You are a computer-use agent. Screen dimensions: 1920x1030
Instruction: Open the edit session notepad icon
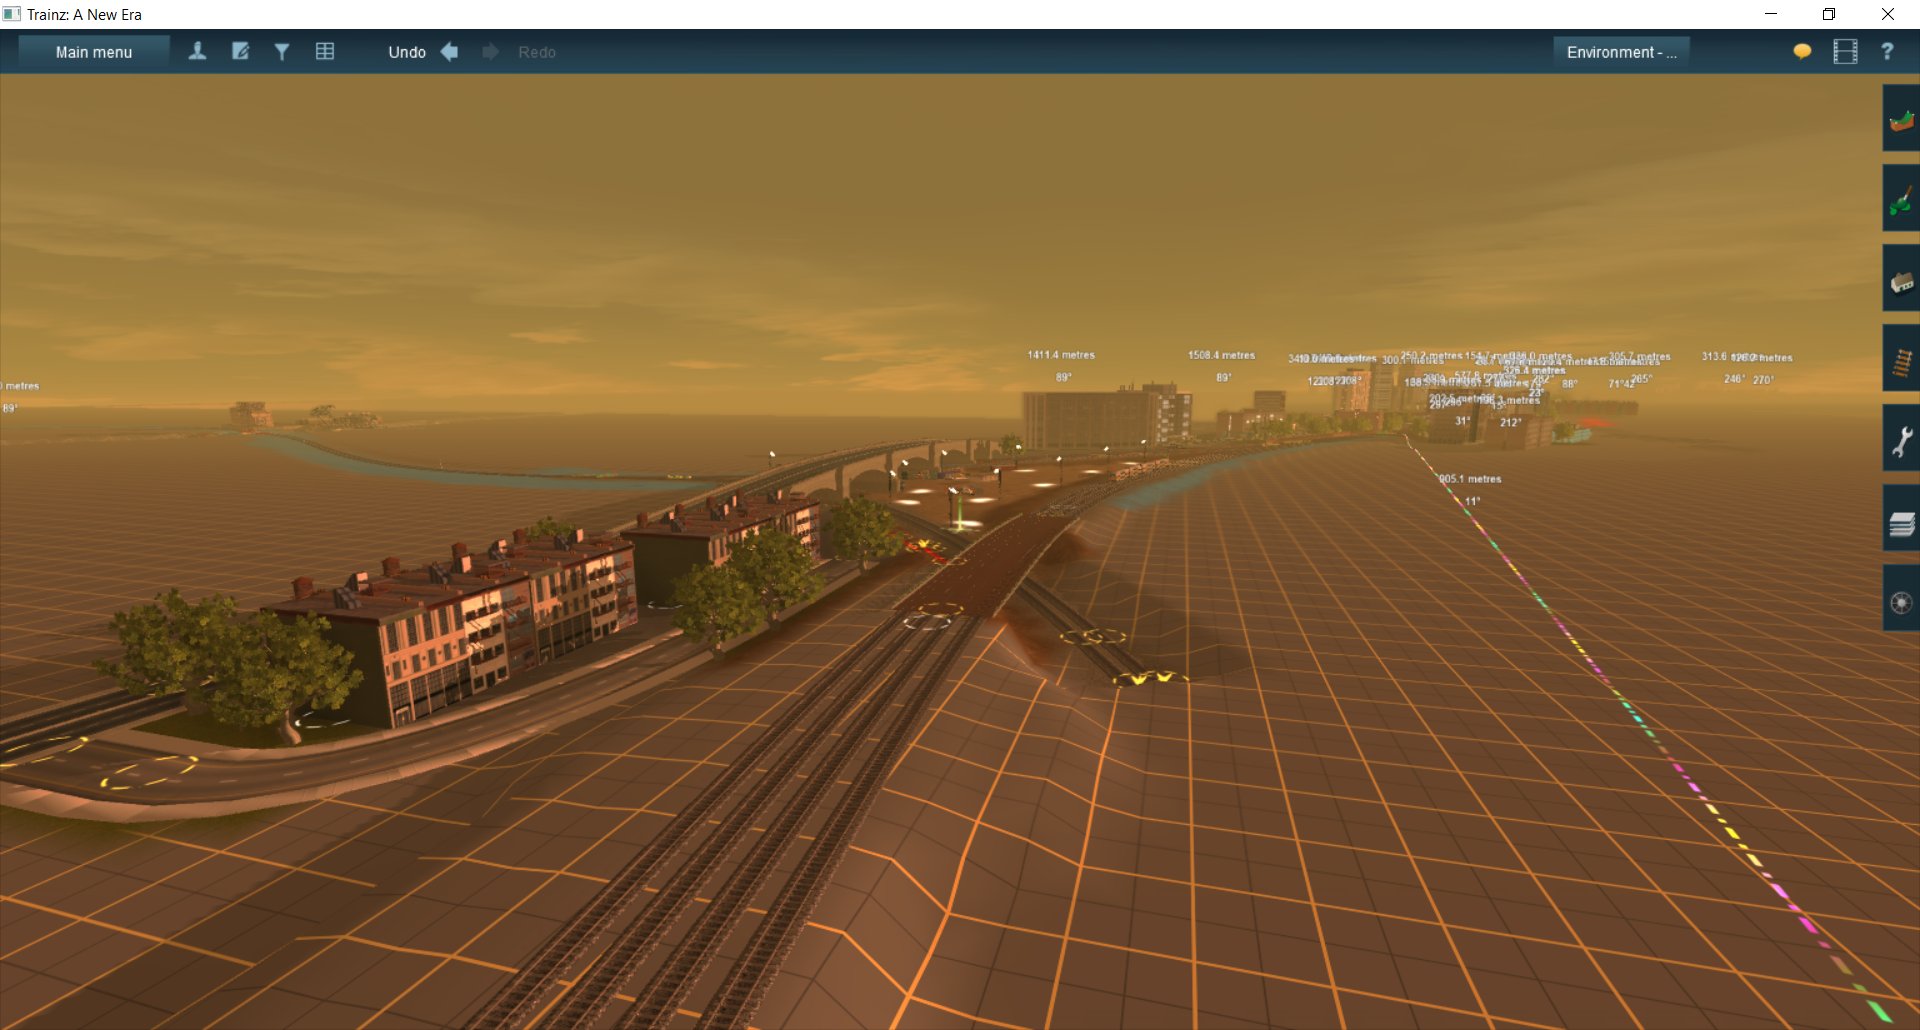tap(240, 51)
